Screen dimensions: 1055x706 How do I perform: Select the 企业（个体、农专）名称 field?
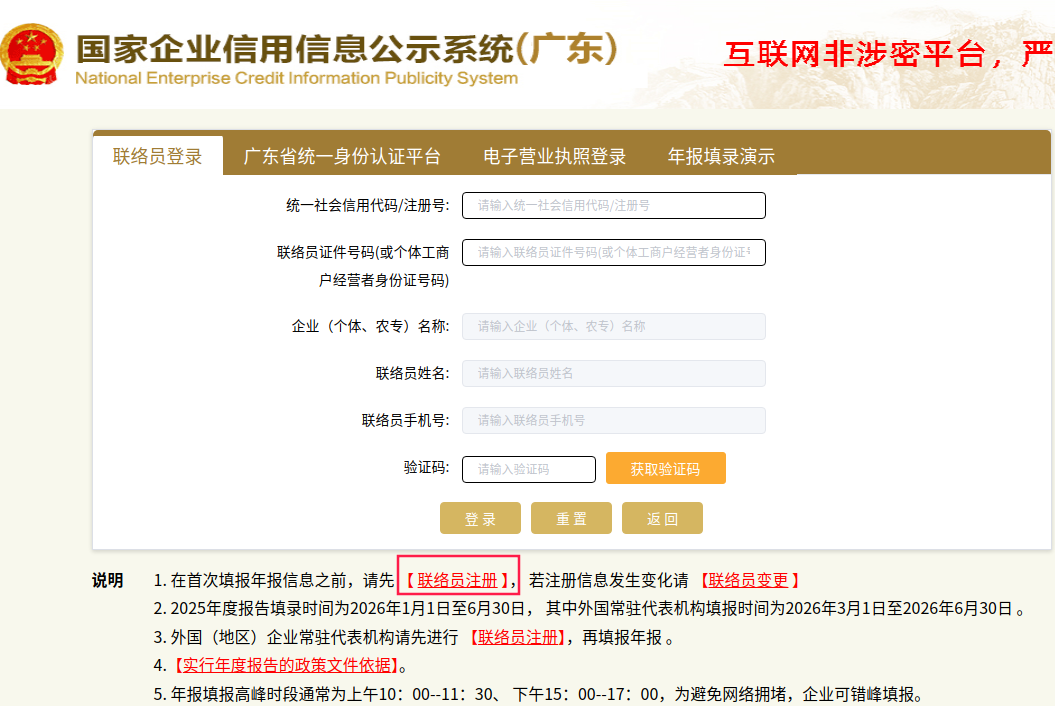tap(613, 326)
